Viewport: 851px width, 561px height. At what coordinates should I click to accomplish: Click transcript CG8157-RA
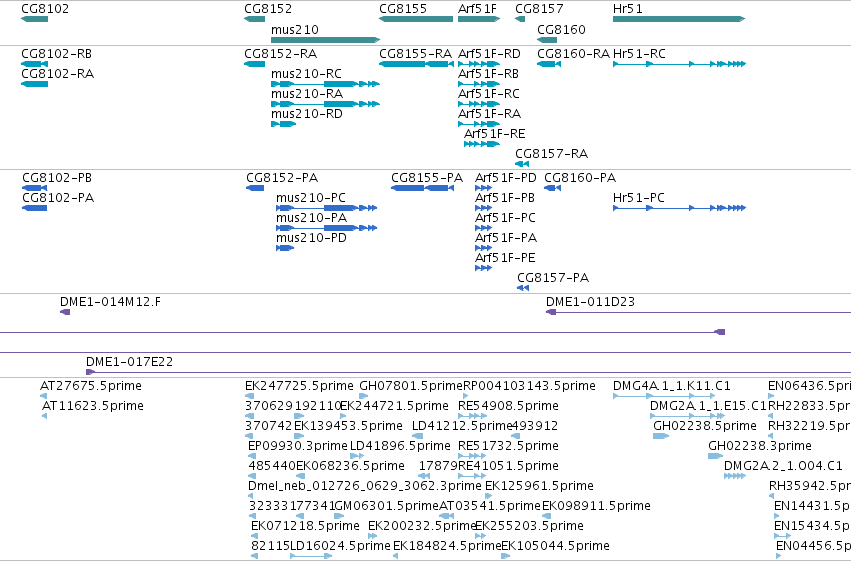coord(522,164)
